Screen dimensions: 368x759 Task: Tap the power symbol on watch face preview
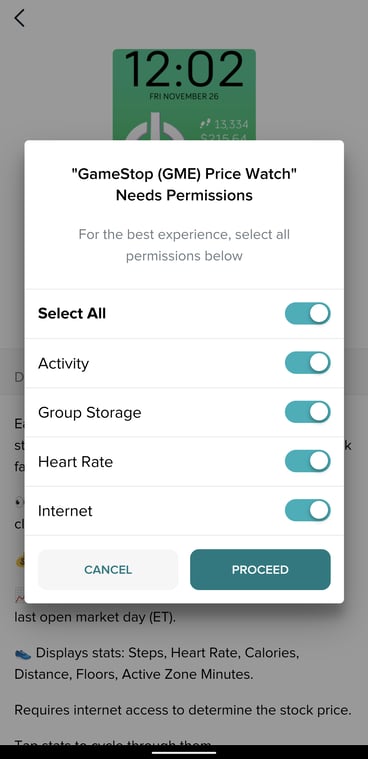pos(154,127)
